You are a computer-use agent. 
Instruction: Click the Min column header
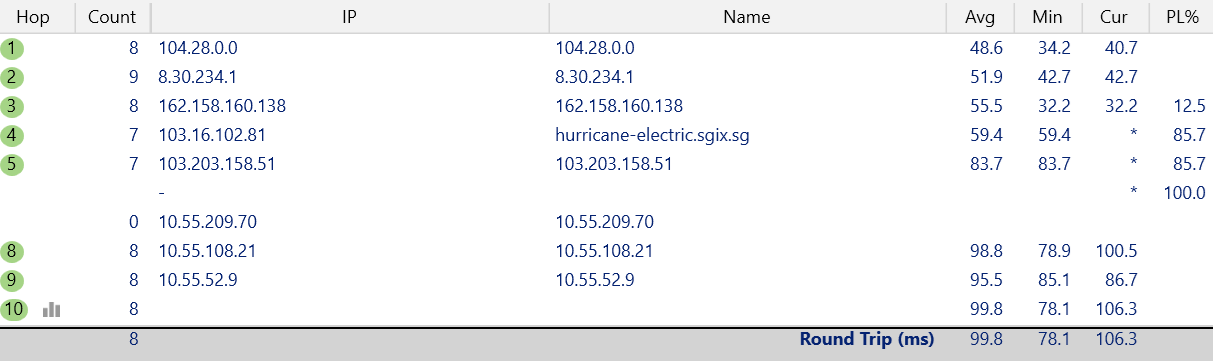pos(1047,17)
